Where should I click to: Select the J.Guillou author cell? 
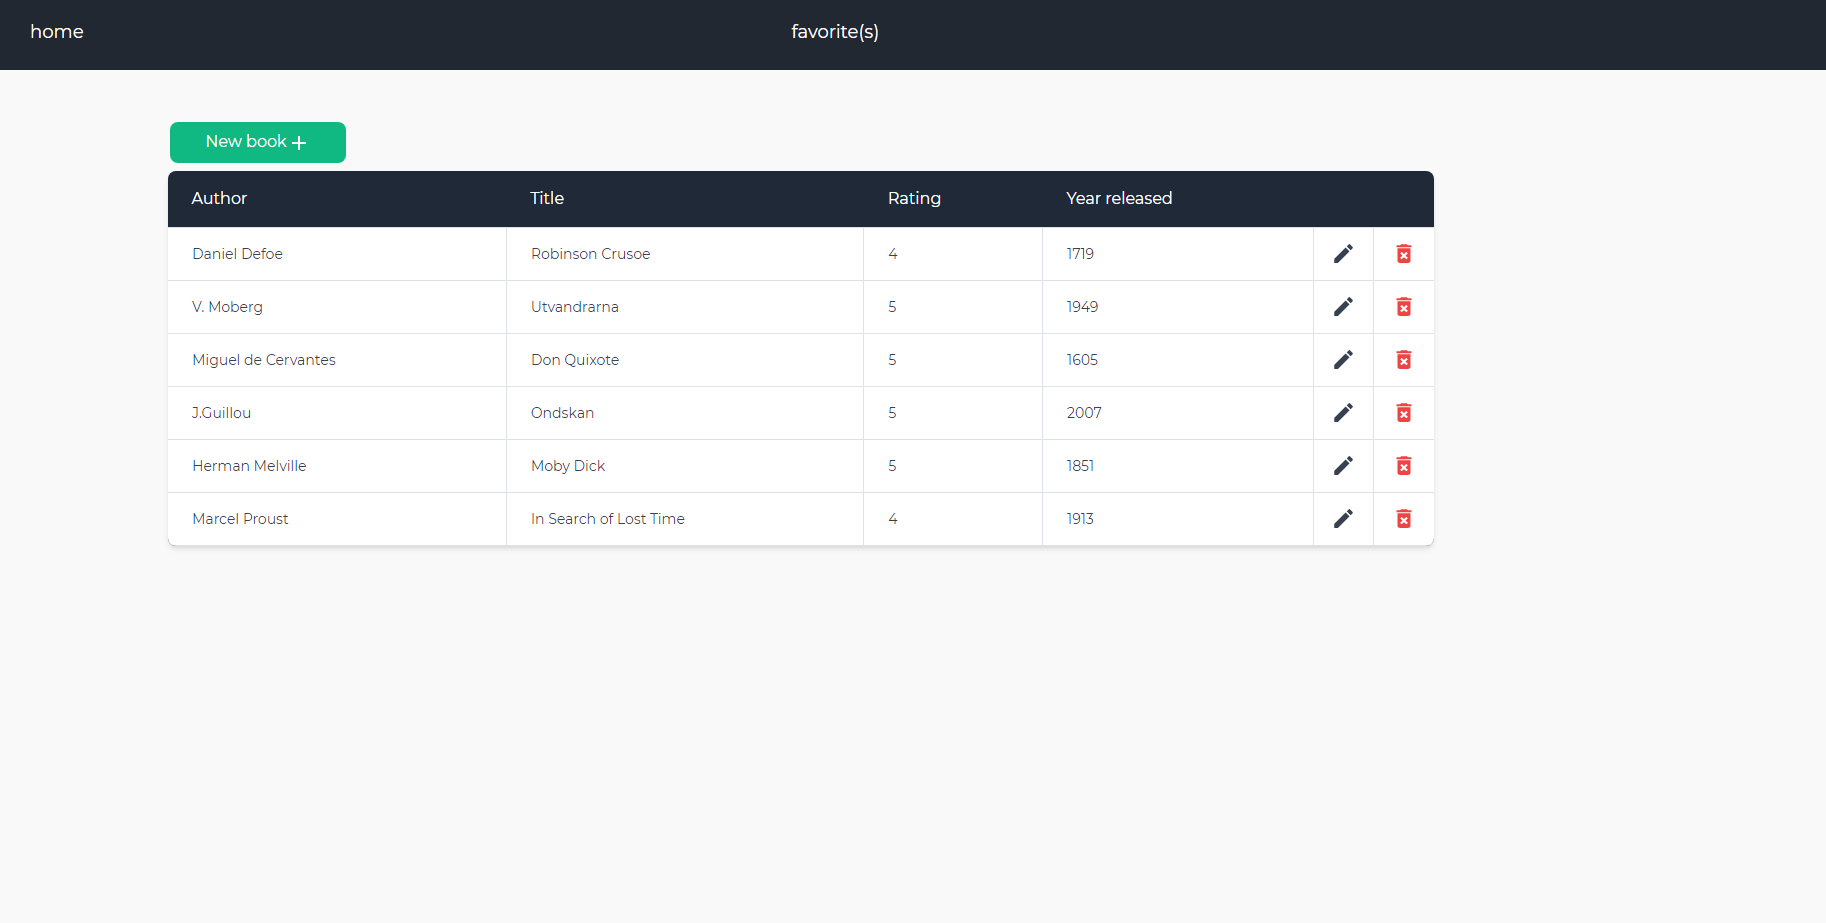(337, 413)
